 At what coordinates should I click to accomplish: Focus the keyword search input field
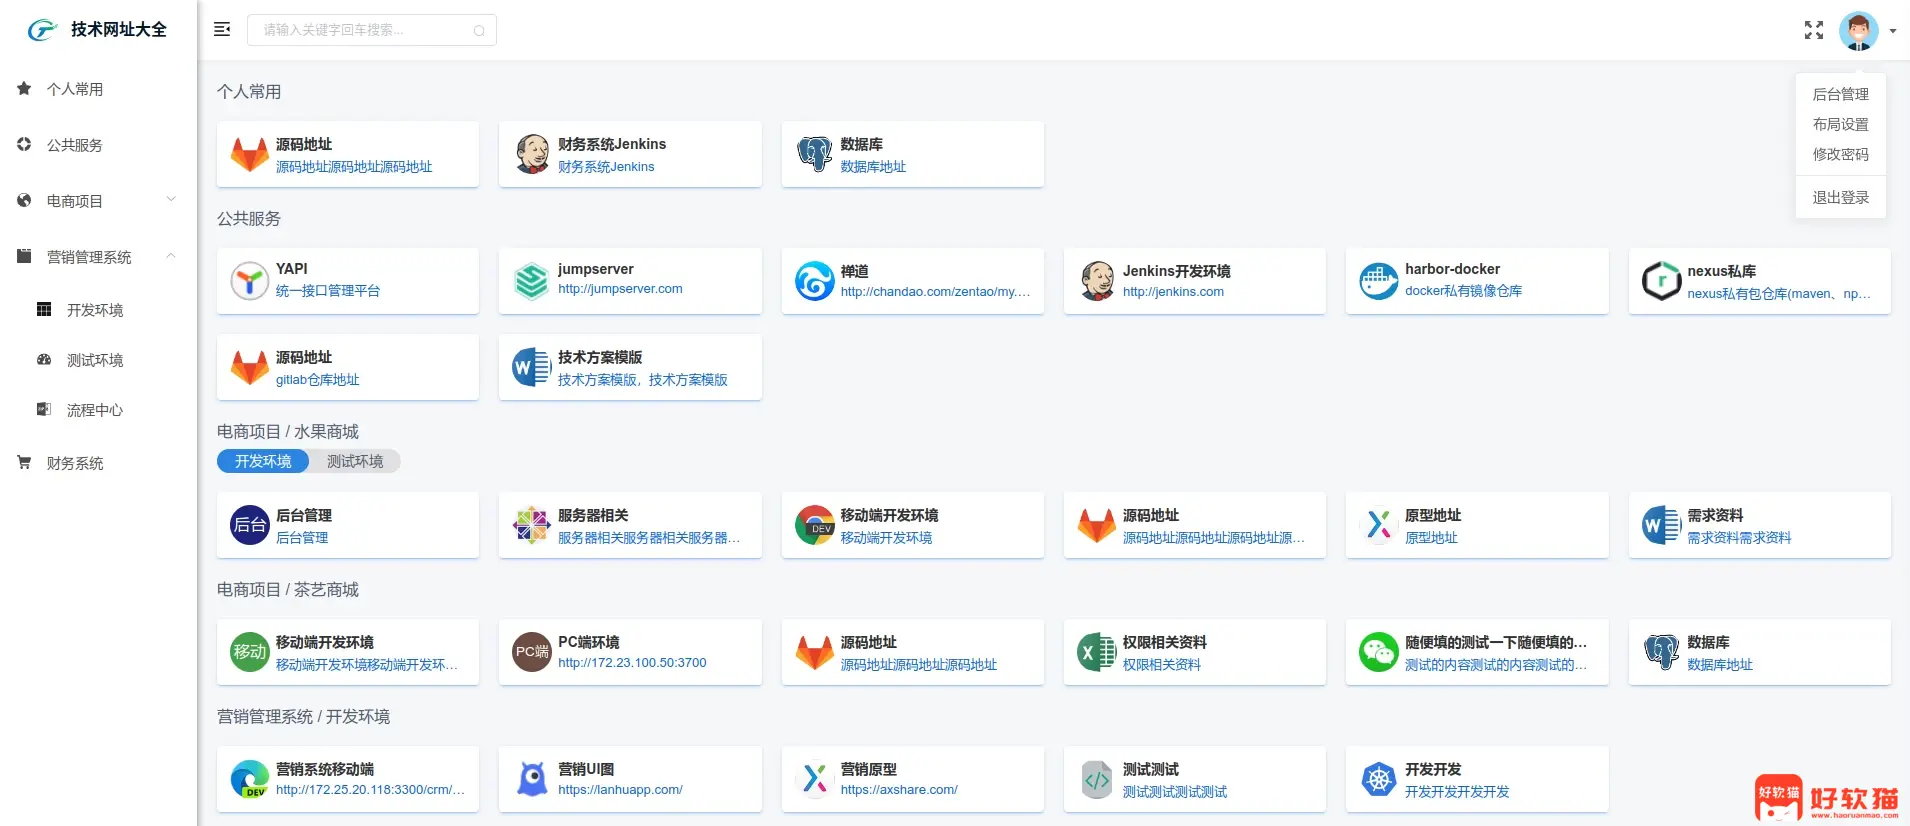coord(372,30)
